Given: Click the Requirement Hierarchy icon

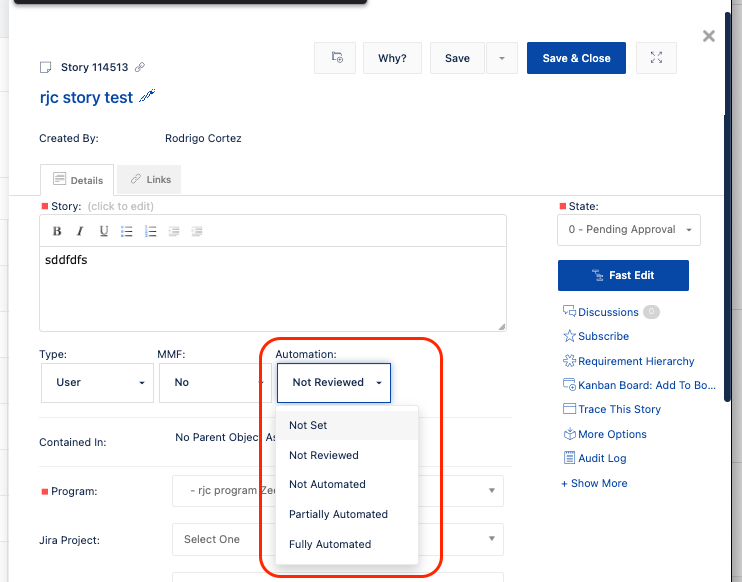Looking at the screenshot, I should [569, 361].
